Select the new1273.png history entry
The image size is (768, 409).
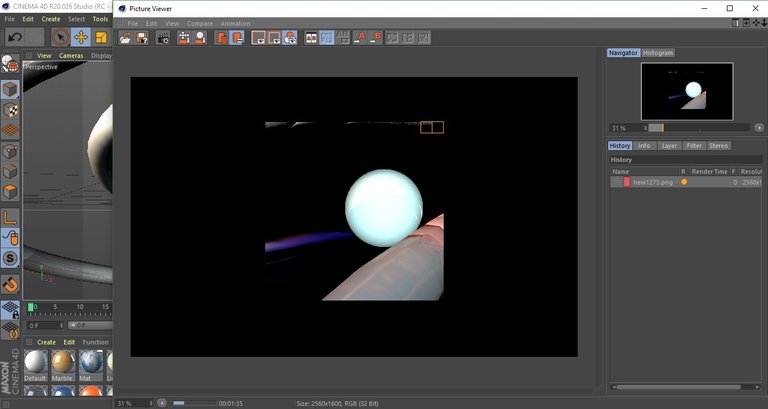pyautogui.click(x=687, y=182)
